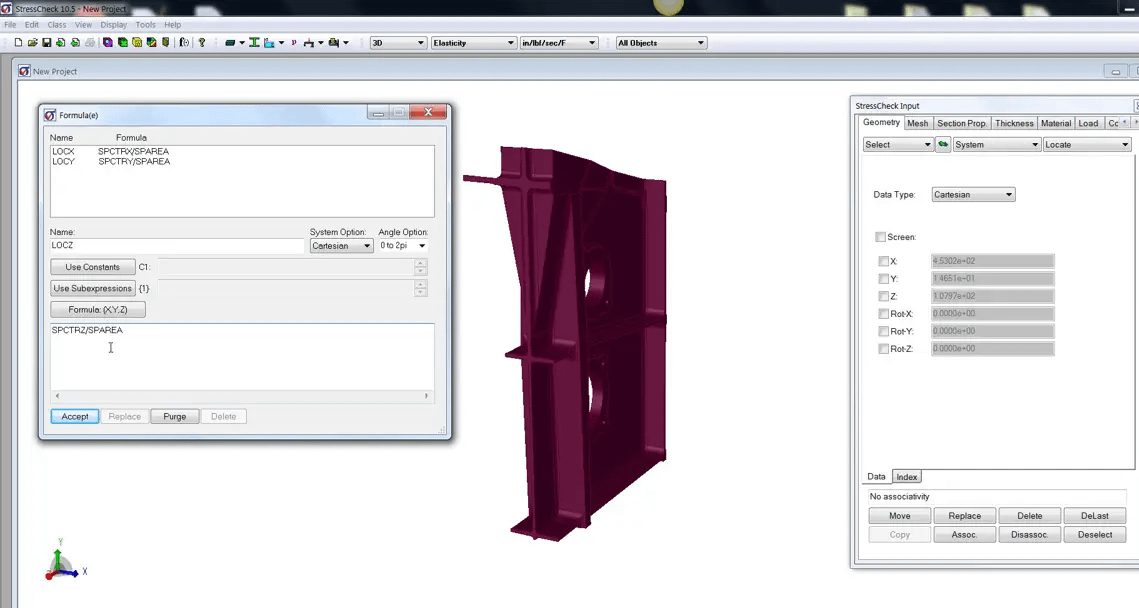Save the project using the Save icon
1139x608 pixels.
[x=47, y=42]
